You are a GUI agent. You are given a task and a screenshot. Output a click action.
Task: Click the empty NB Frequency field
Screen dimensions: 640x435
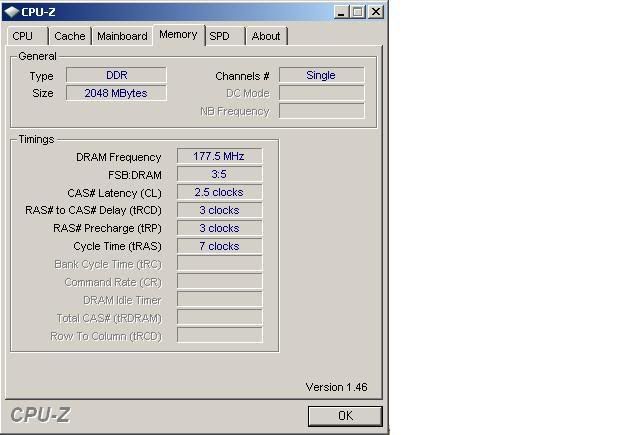point(321,111)
